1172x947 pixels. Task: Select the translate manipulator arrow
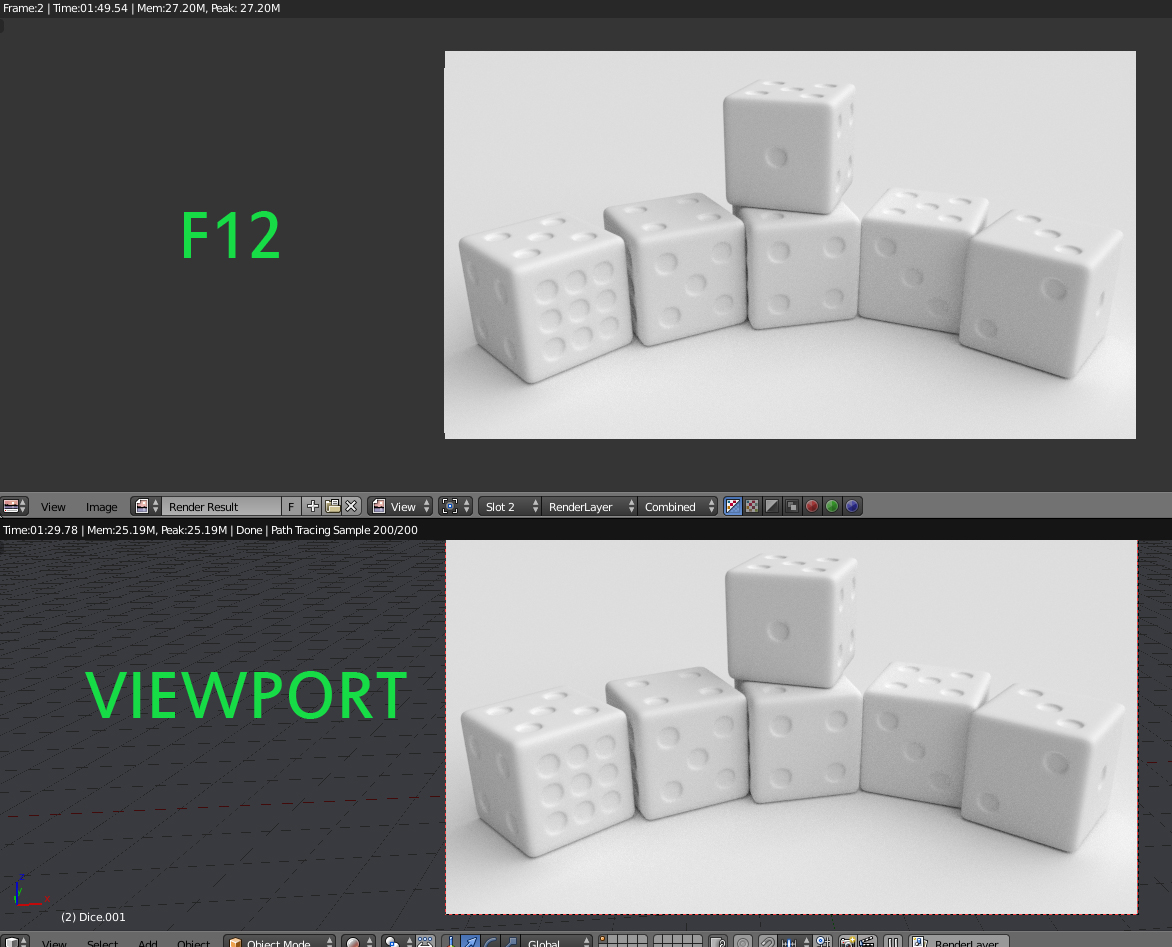coord(469,943)
